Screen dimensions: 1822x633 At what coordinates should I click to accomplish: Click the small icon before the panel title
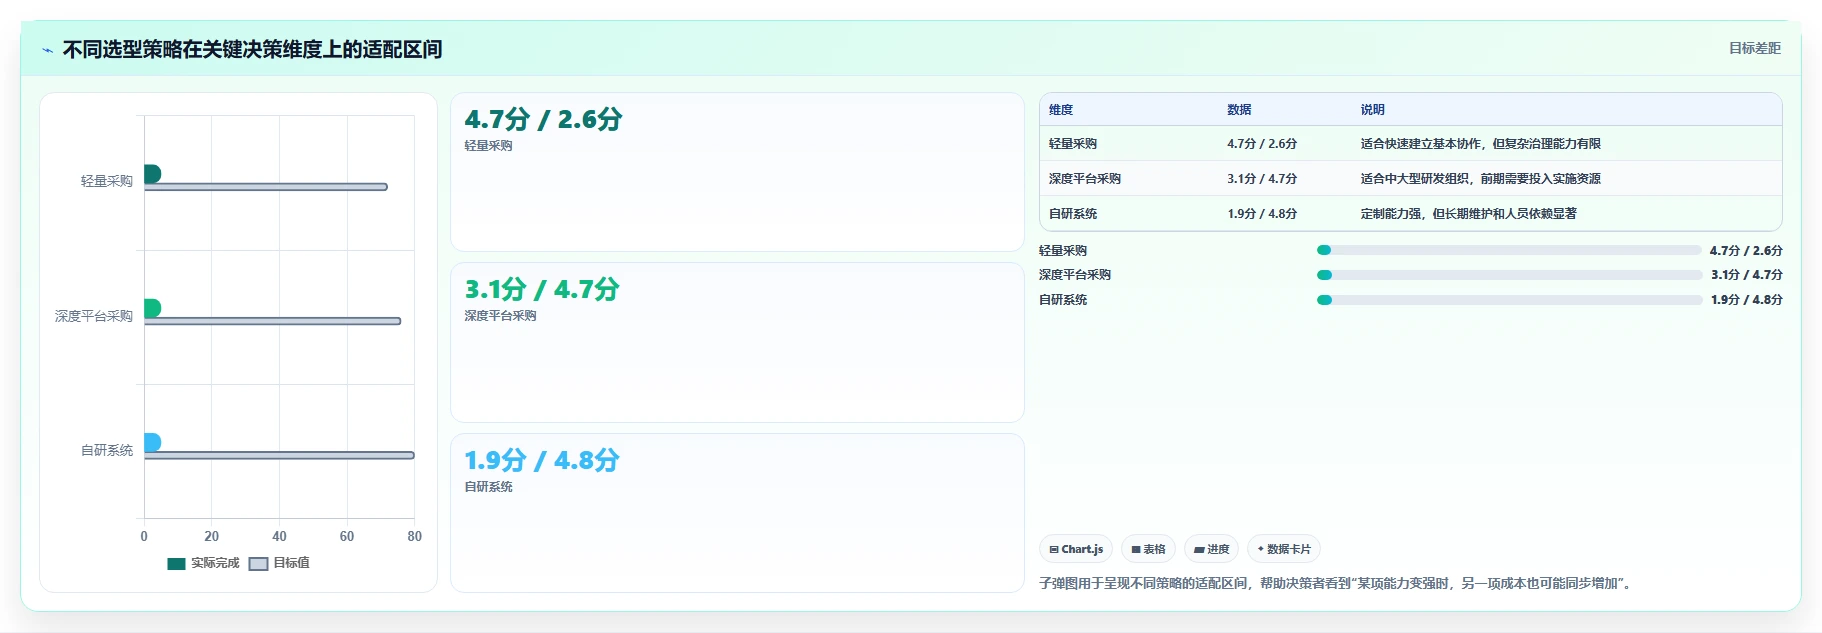tap(47, 50)
